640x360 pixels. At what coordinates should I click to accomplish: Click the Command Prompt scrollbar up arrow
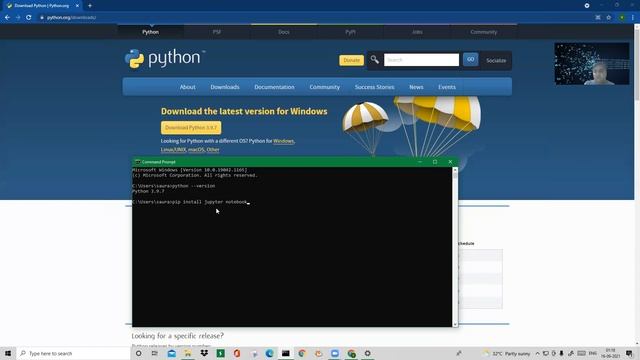455,169
